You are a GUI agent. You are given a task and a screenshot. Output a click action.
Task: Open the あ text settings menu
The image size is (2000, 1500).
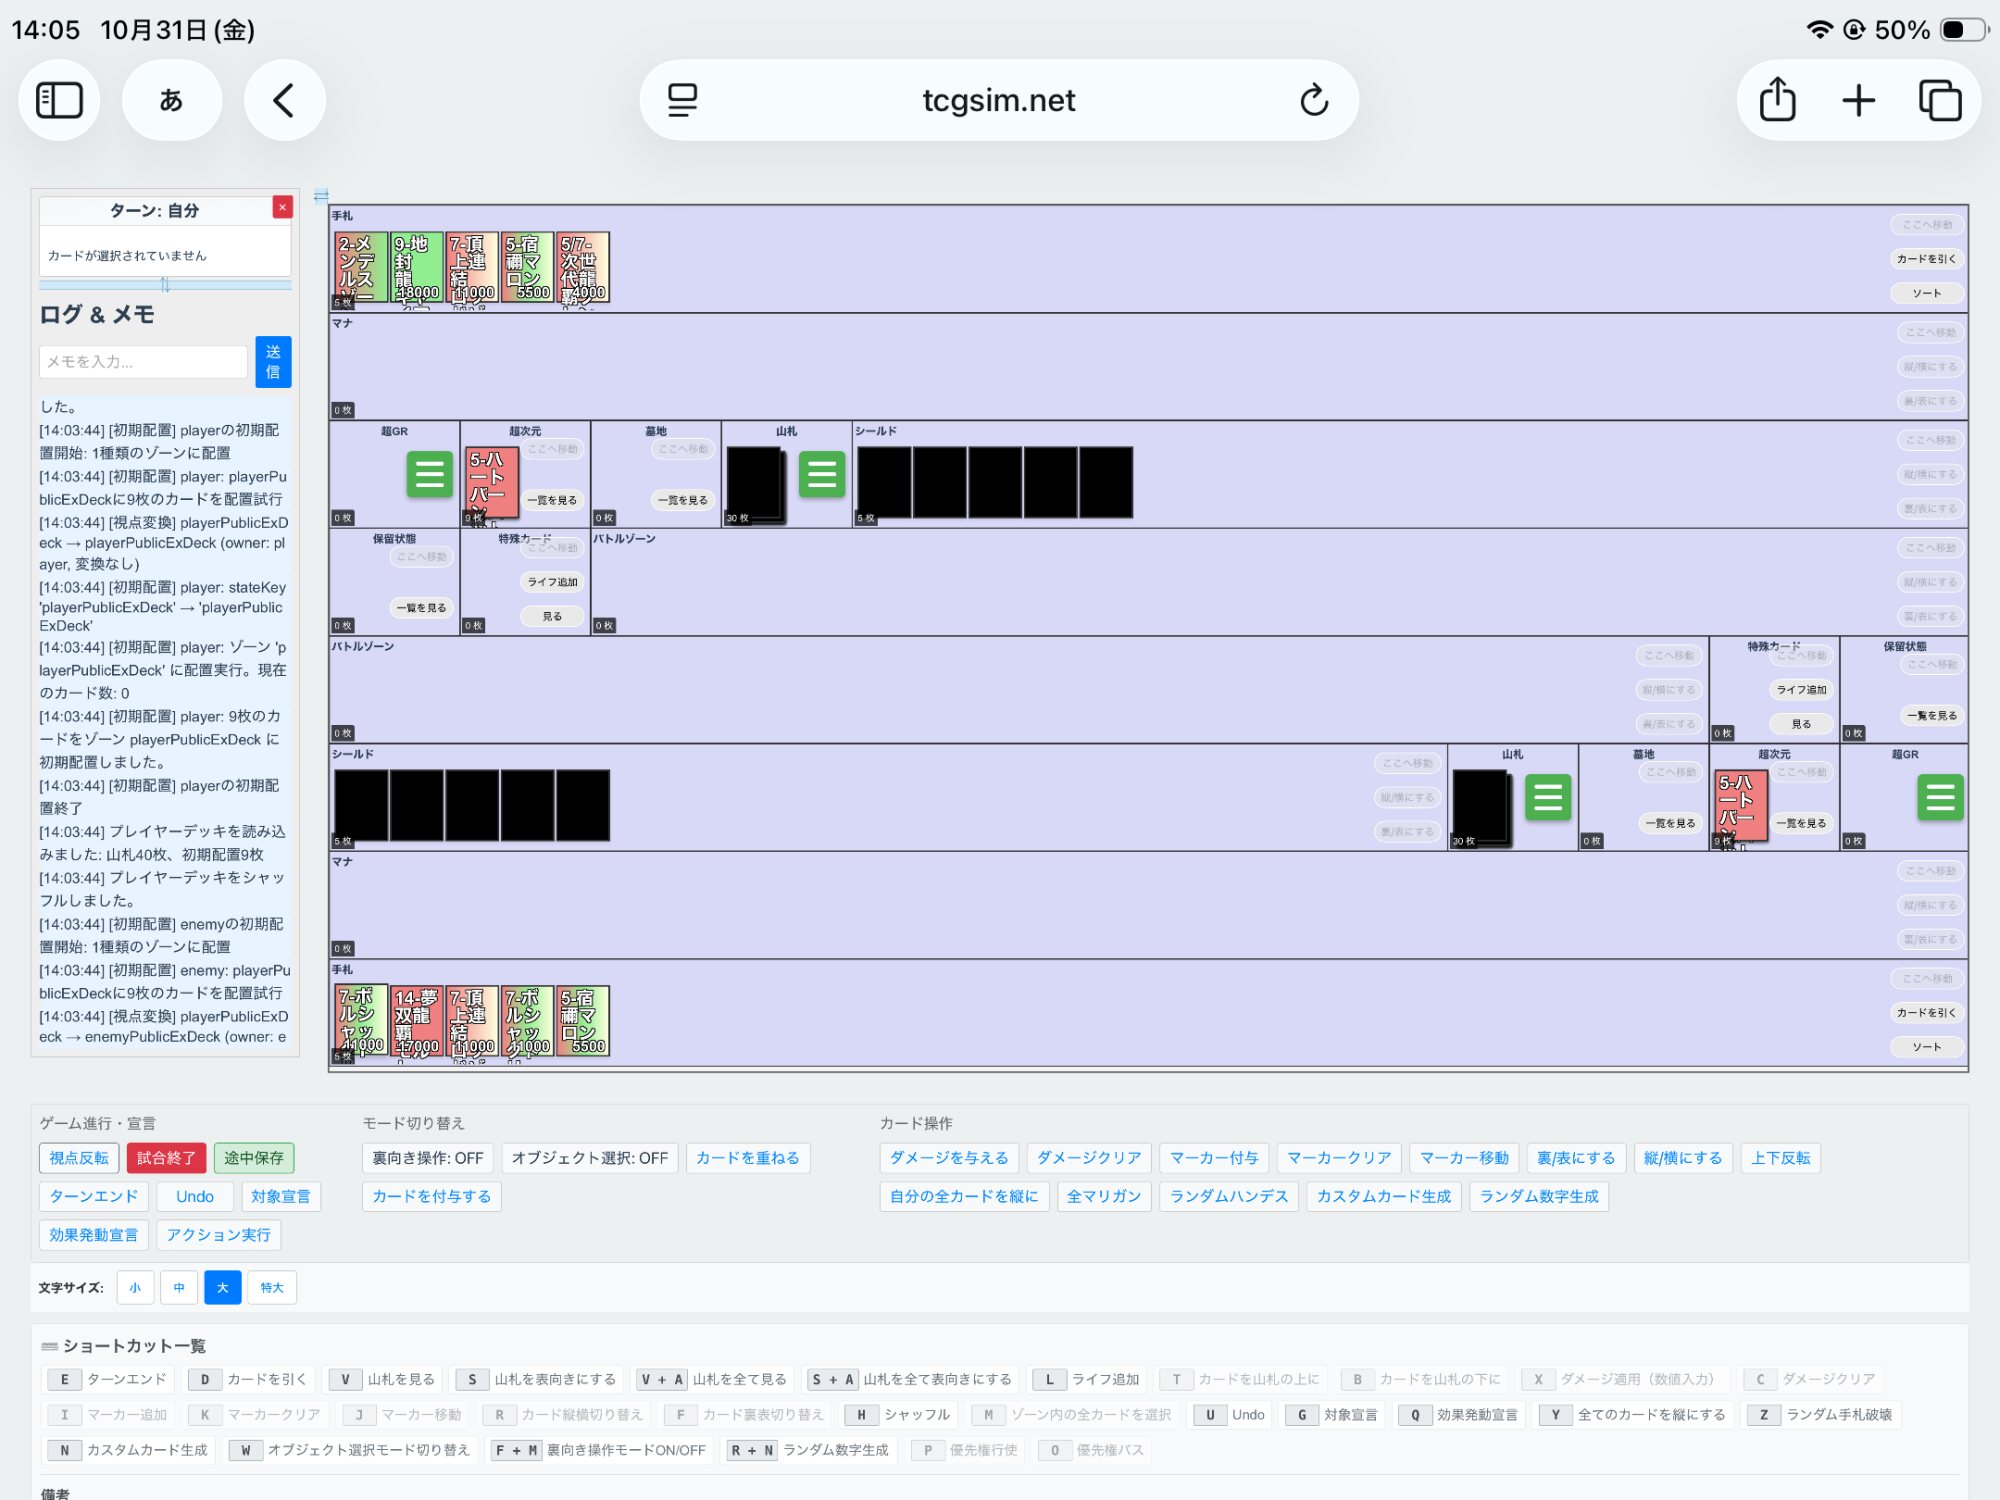point(171,100)
